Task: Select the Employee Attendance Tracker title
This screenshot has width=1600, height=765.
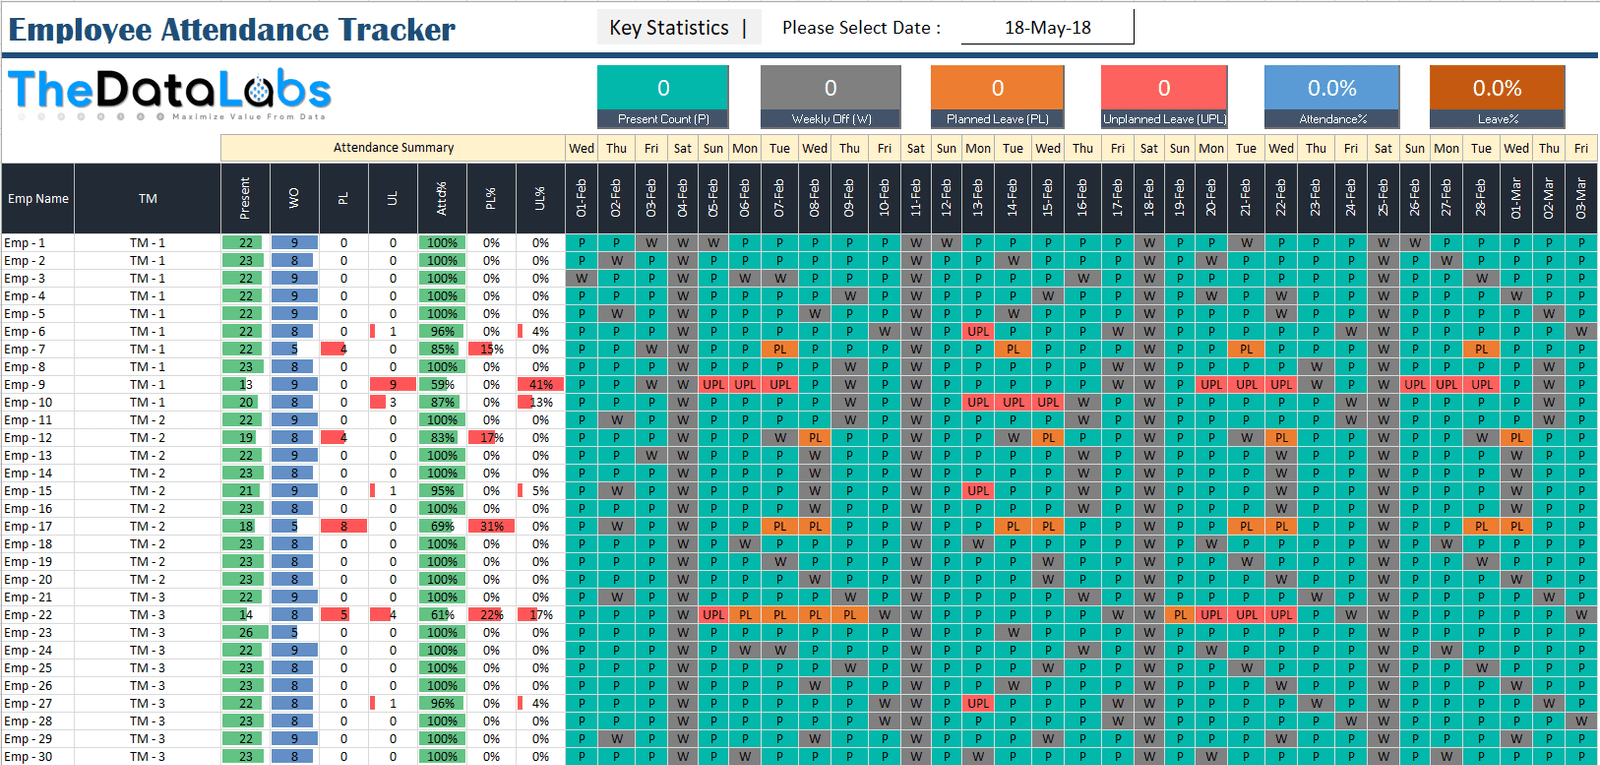Action: click(x=232, y=29)
